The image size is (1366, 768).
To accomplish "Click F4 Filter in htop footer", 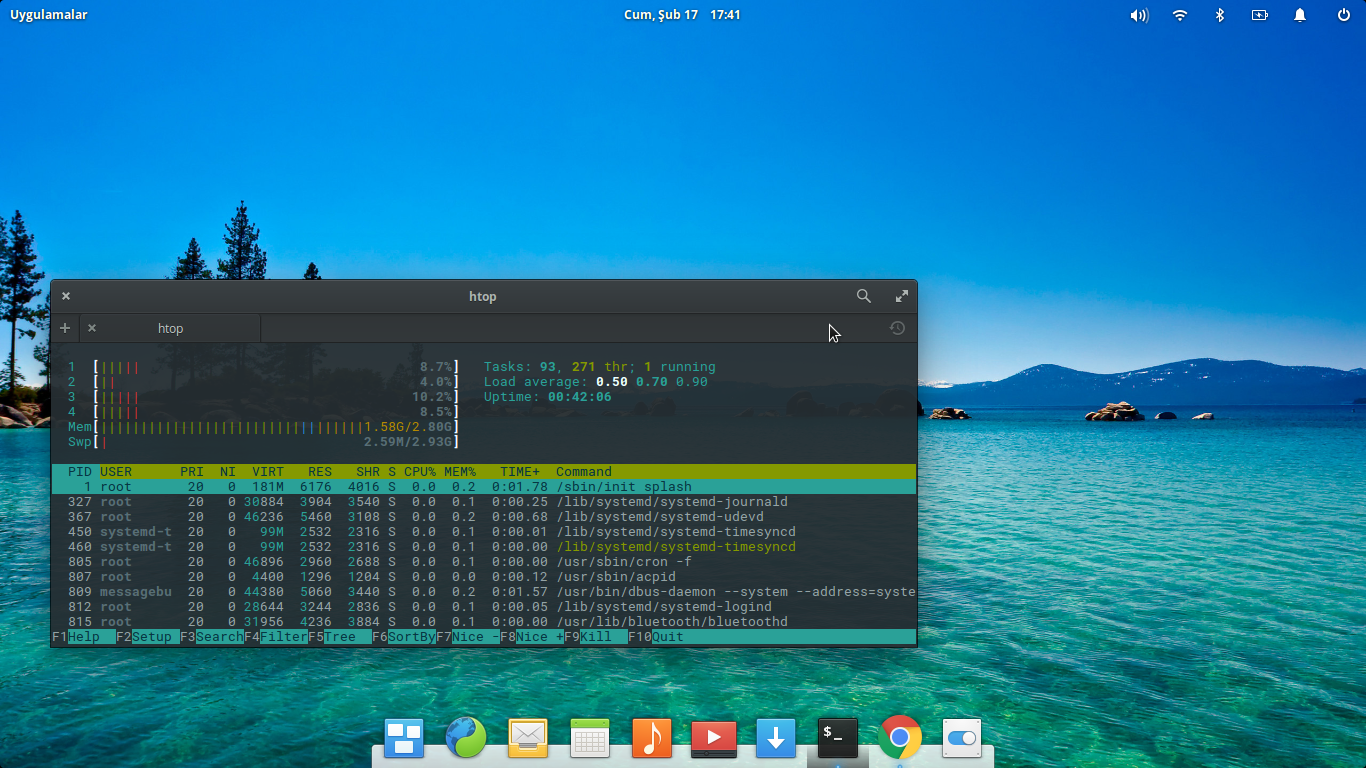I will click(276, 637).
